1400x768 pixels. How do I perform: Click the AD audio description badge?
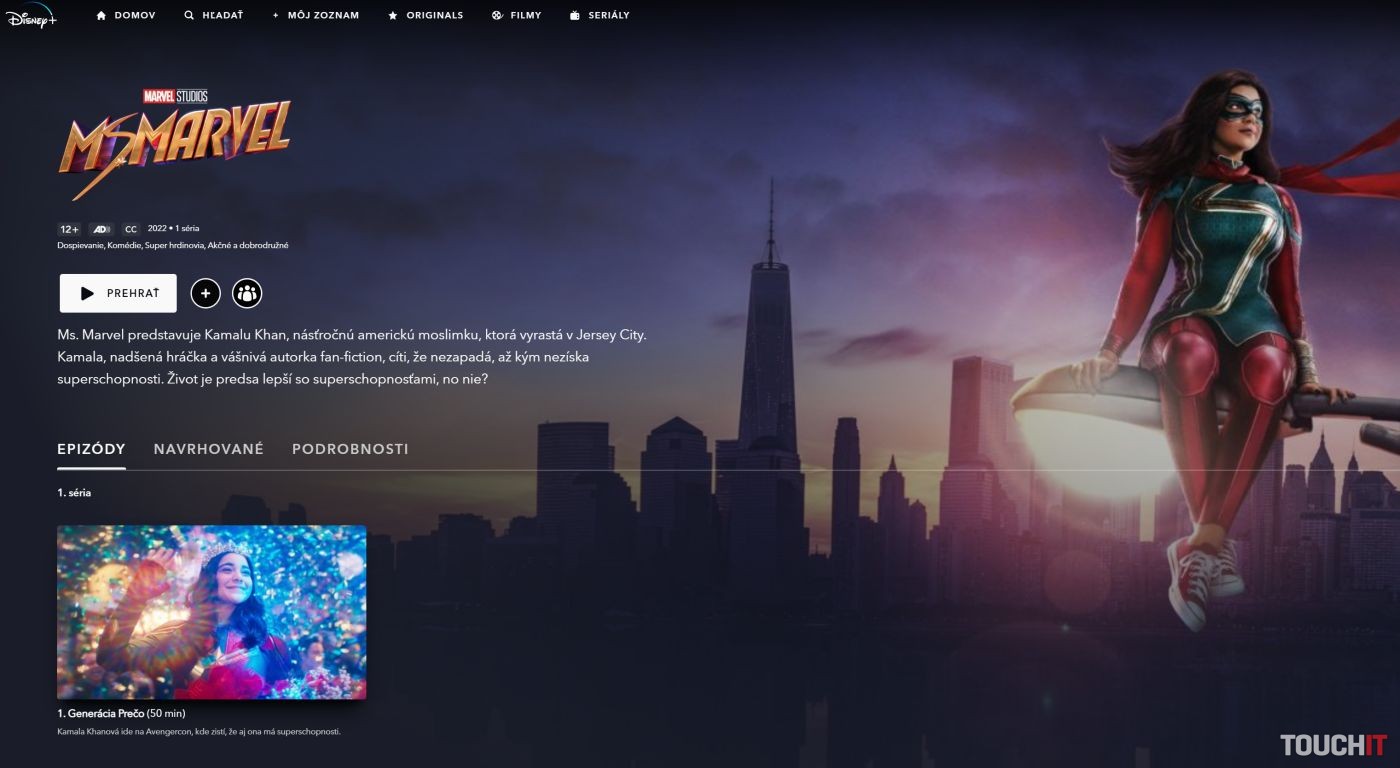point(101,229)
